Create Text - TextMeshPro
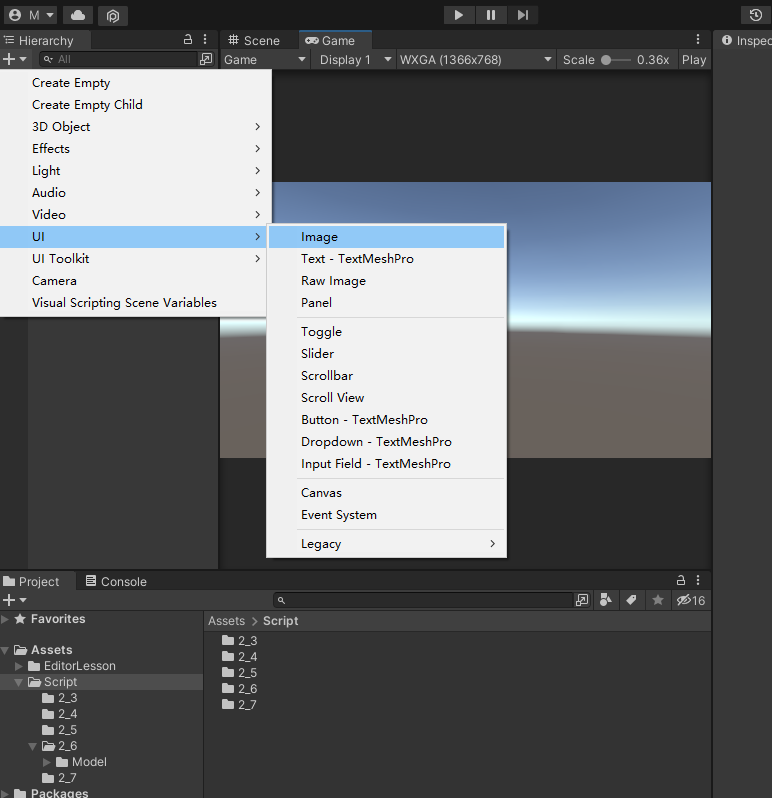 pyautogui.click(x=386, y=259)
